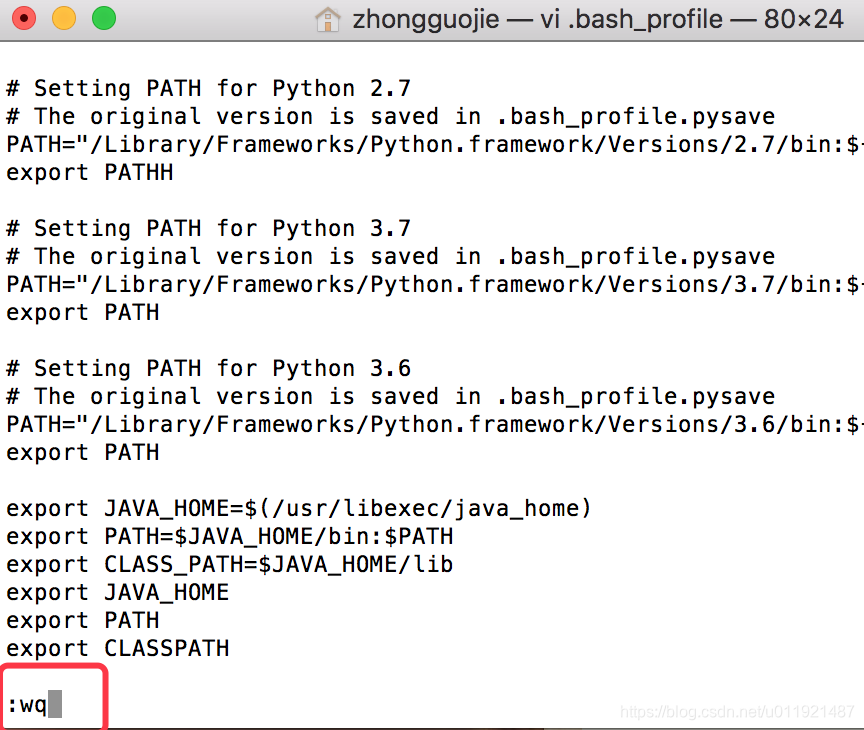
Task: Click the '.bash_profile.pysave' text on Python 3.7 comment
Action: point(634,256)
